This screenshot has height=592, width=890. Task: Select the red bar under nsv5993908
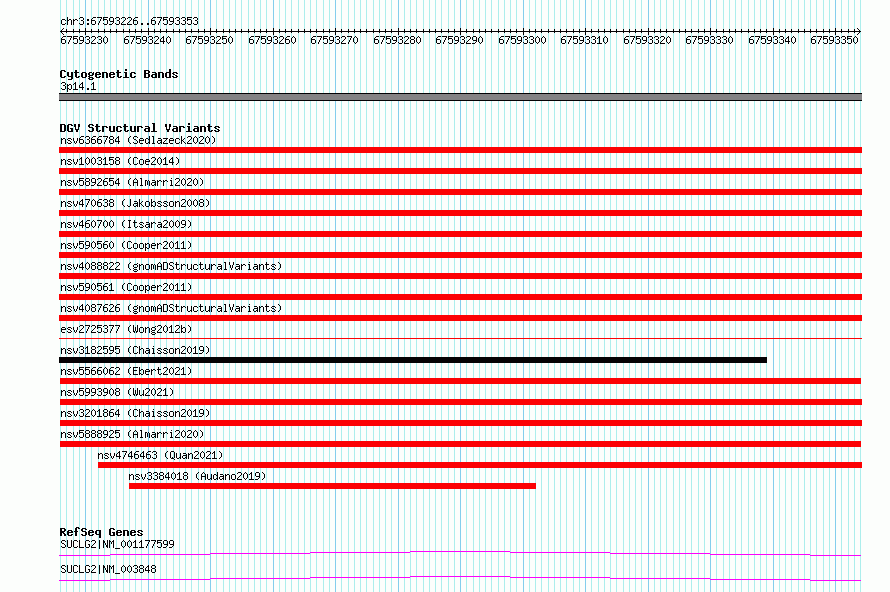point(460,402)
